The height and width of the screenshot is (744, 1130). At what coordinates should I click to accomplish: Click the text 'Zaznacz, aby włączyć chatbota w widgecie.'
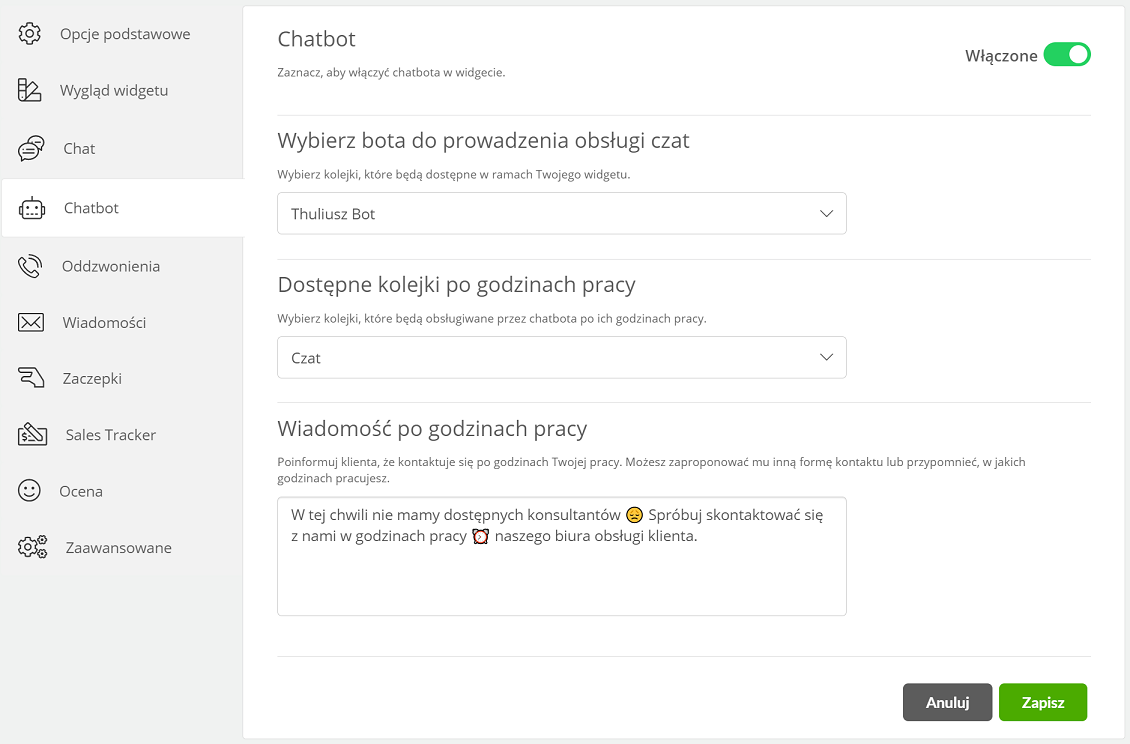[391, 72]
